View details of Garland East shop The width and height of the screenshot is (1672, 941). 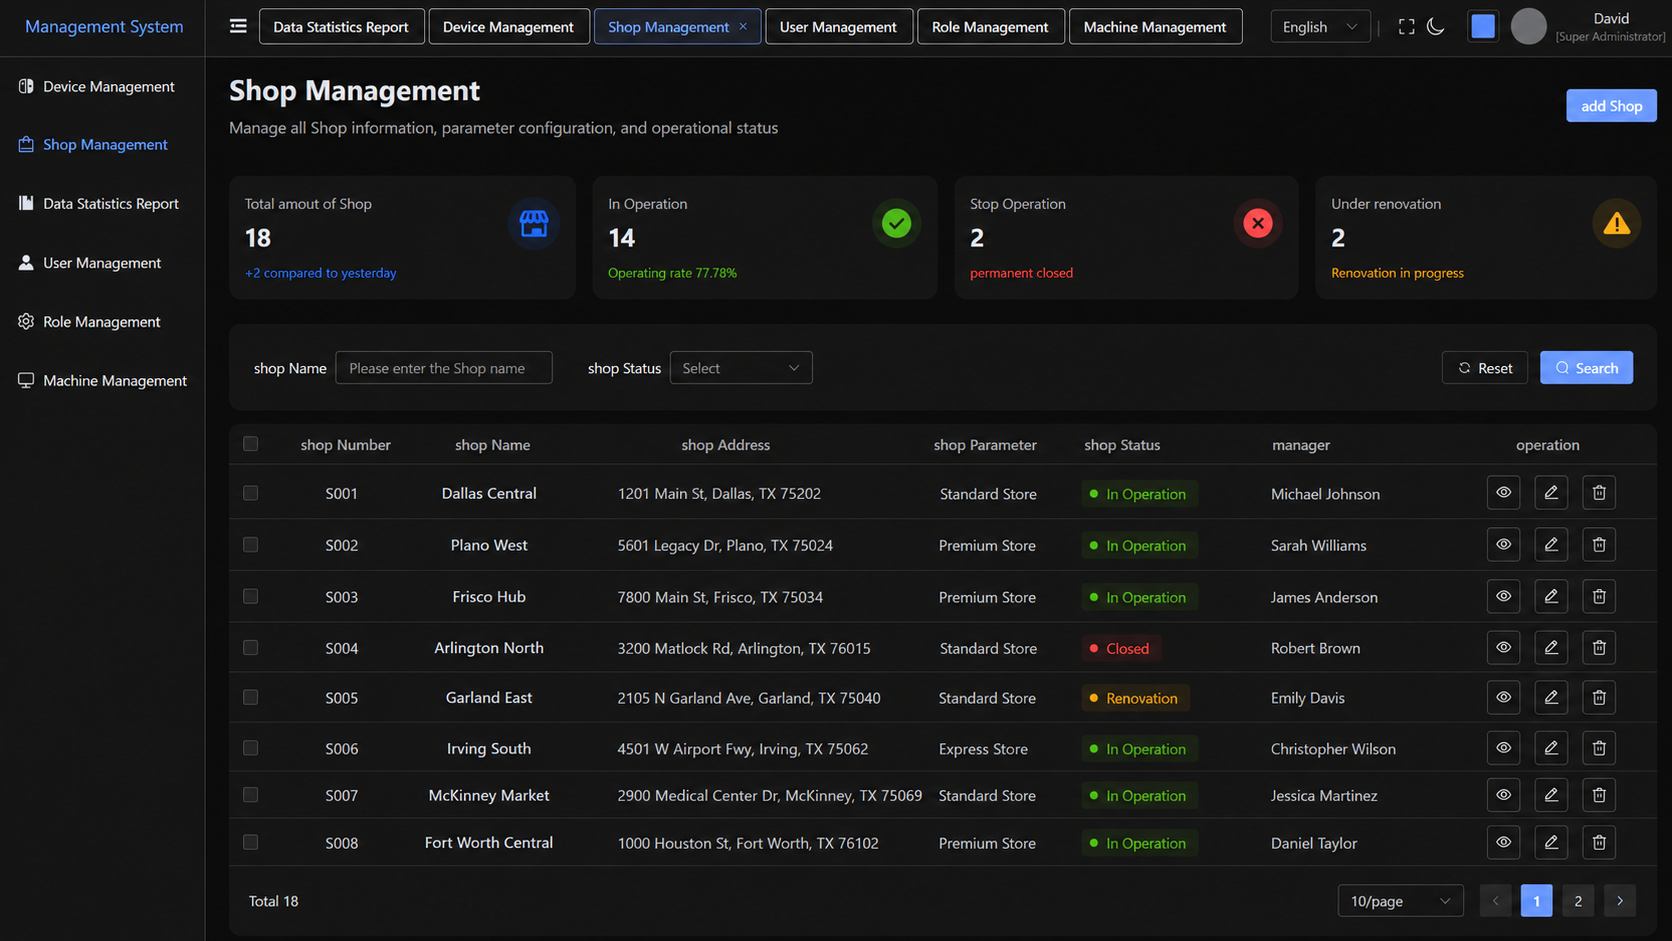click(1503, 698)
